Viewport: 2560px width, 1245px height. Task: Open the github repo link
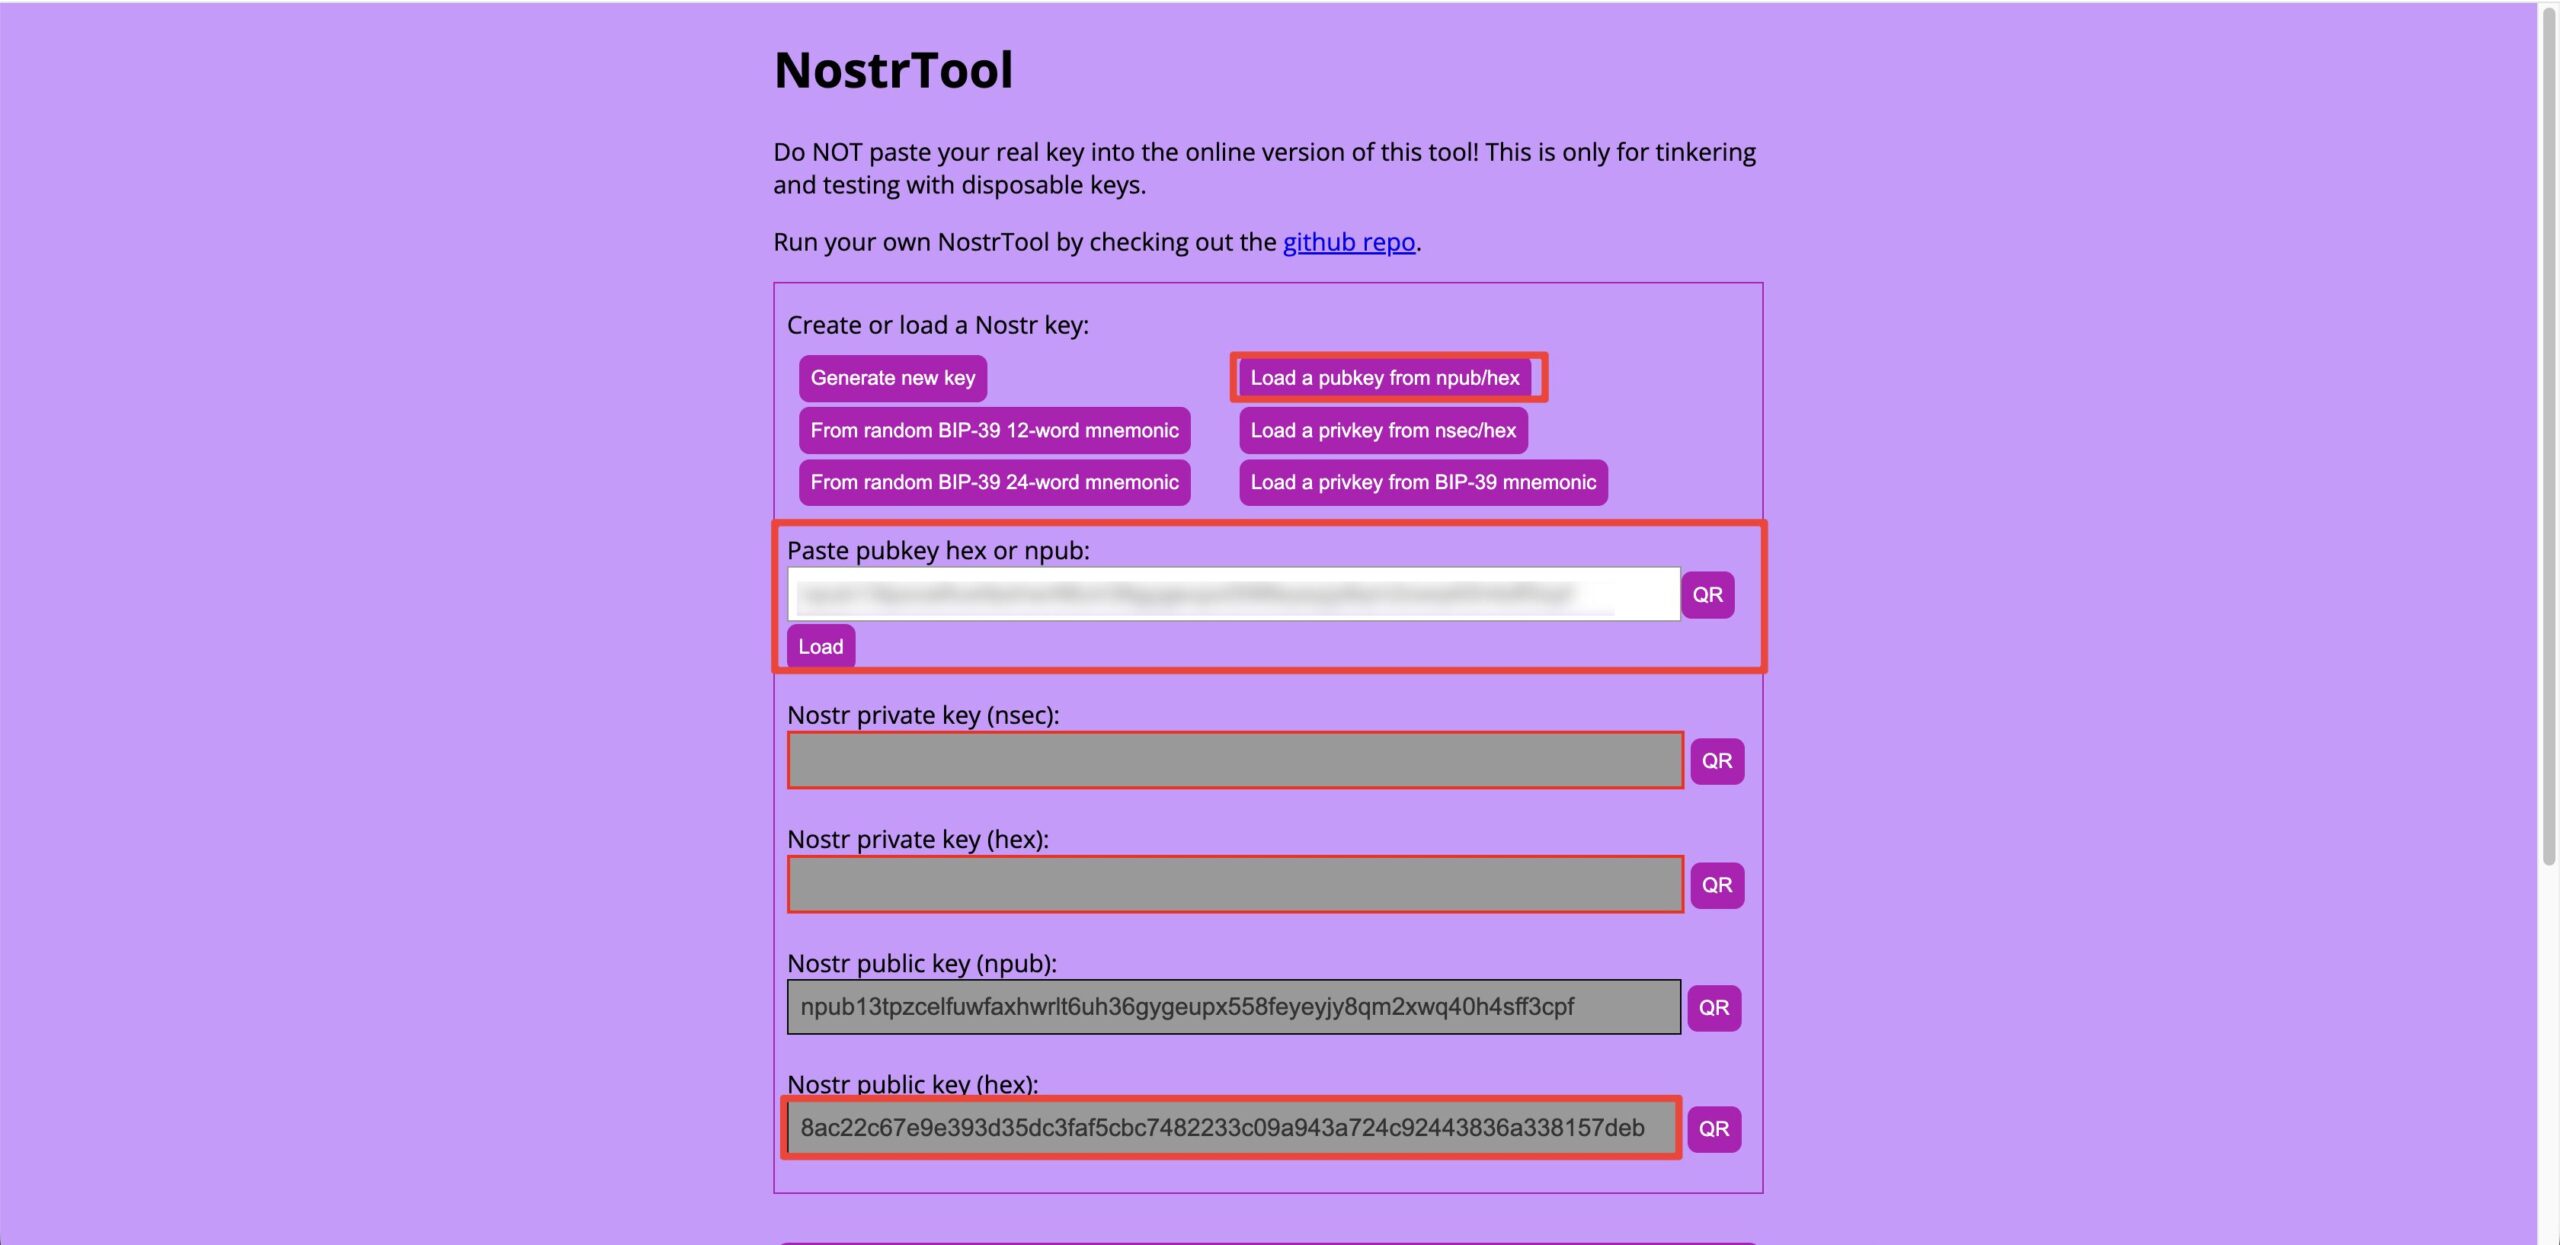click(x=1349, y=242)
